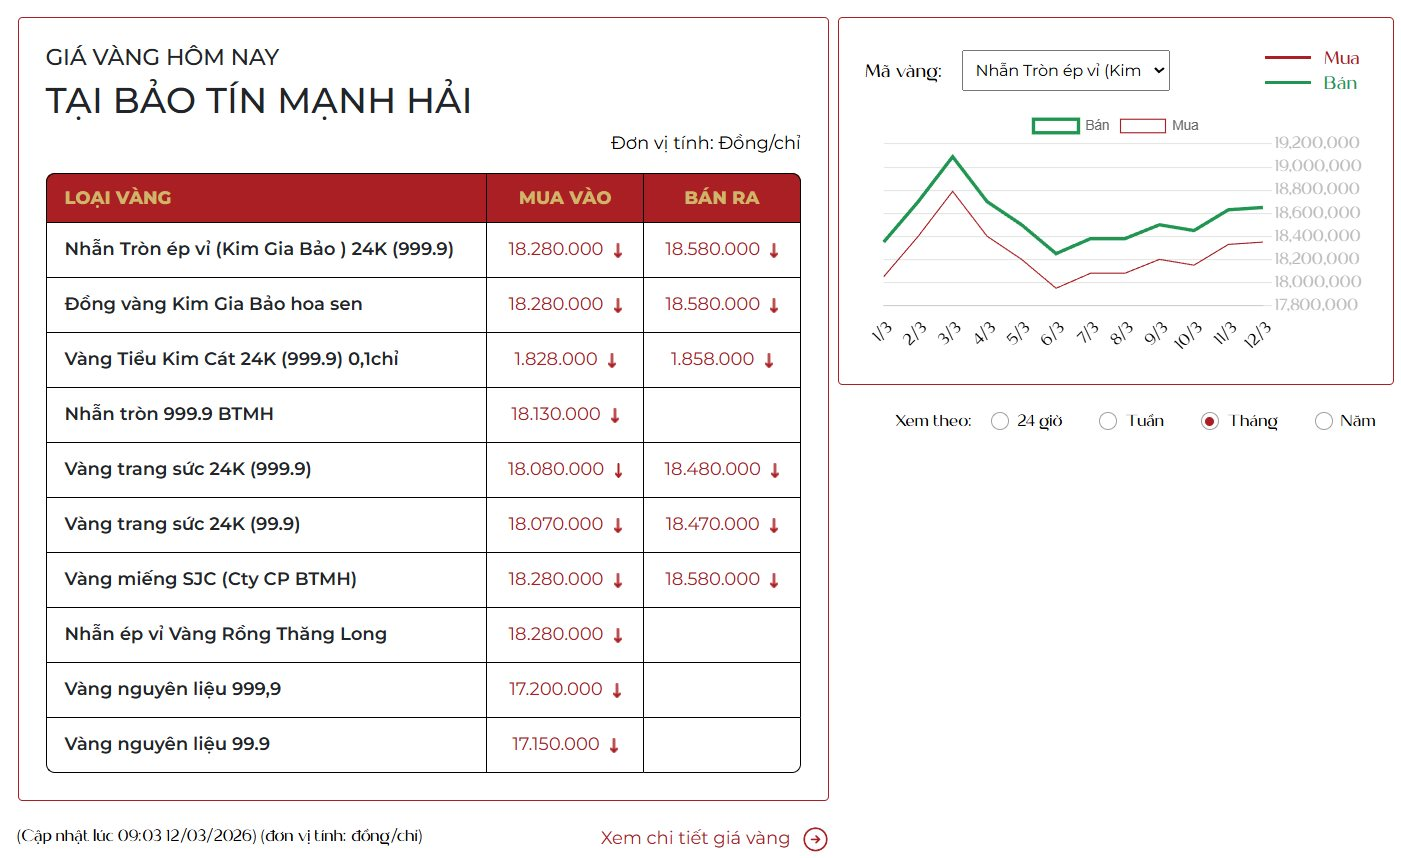Image resolution: width=1401 pixels, height=858 pixels.
Task: Toggle the red Mua legend swatch
Action: tap(1142, 126)
